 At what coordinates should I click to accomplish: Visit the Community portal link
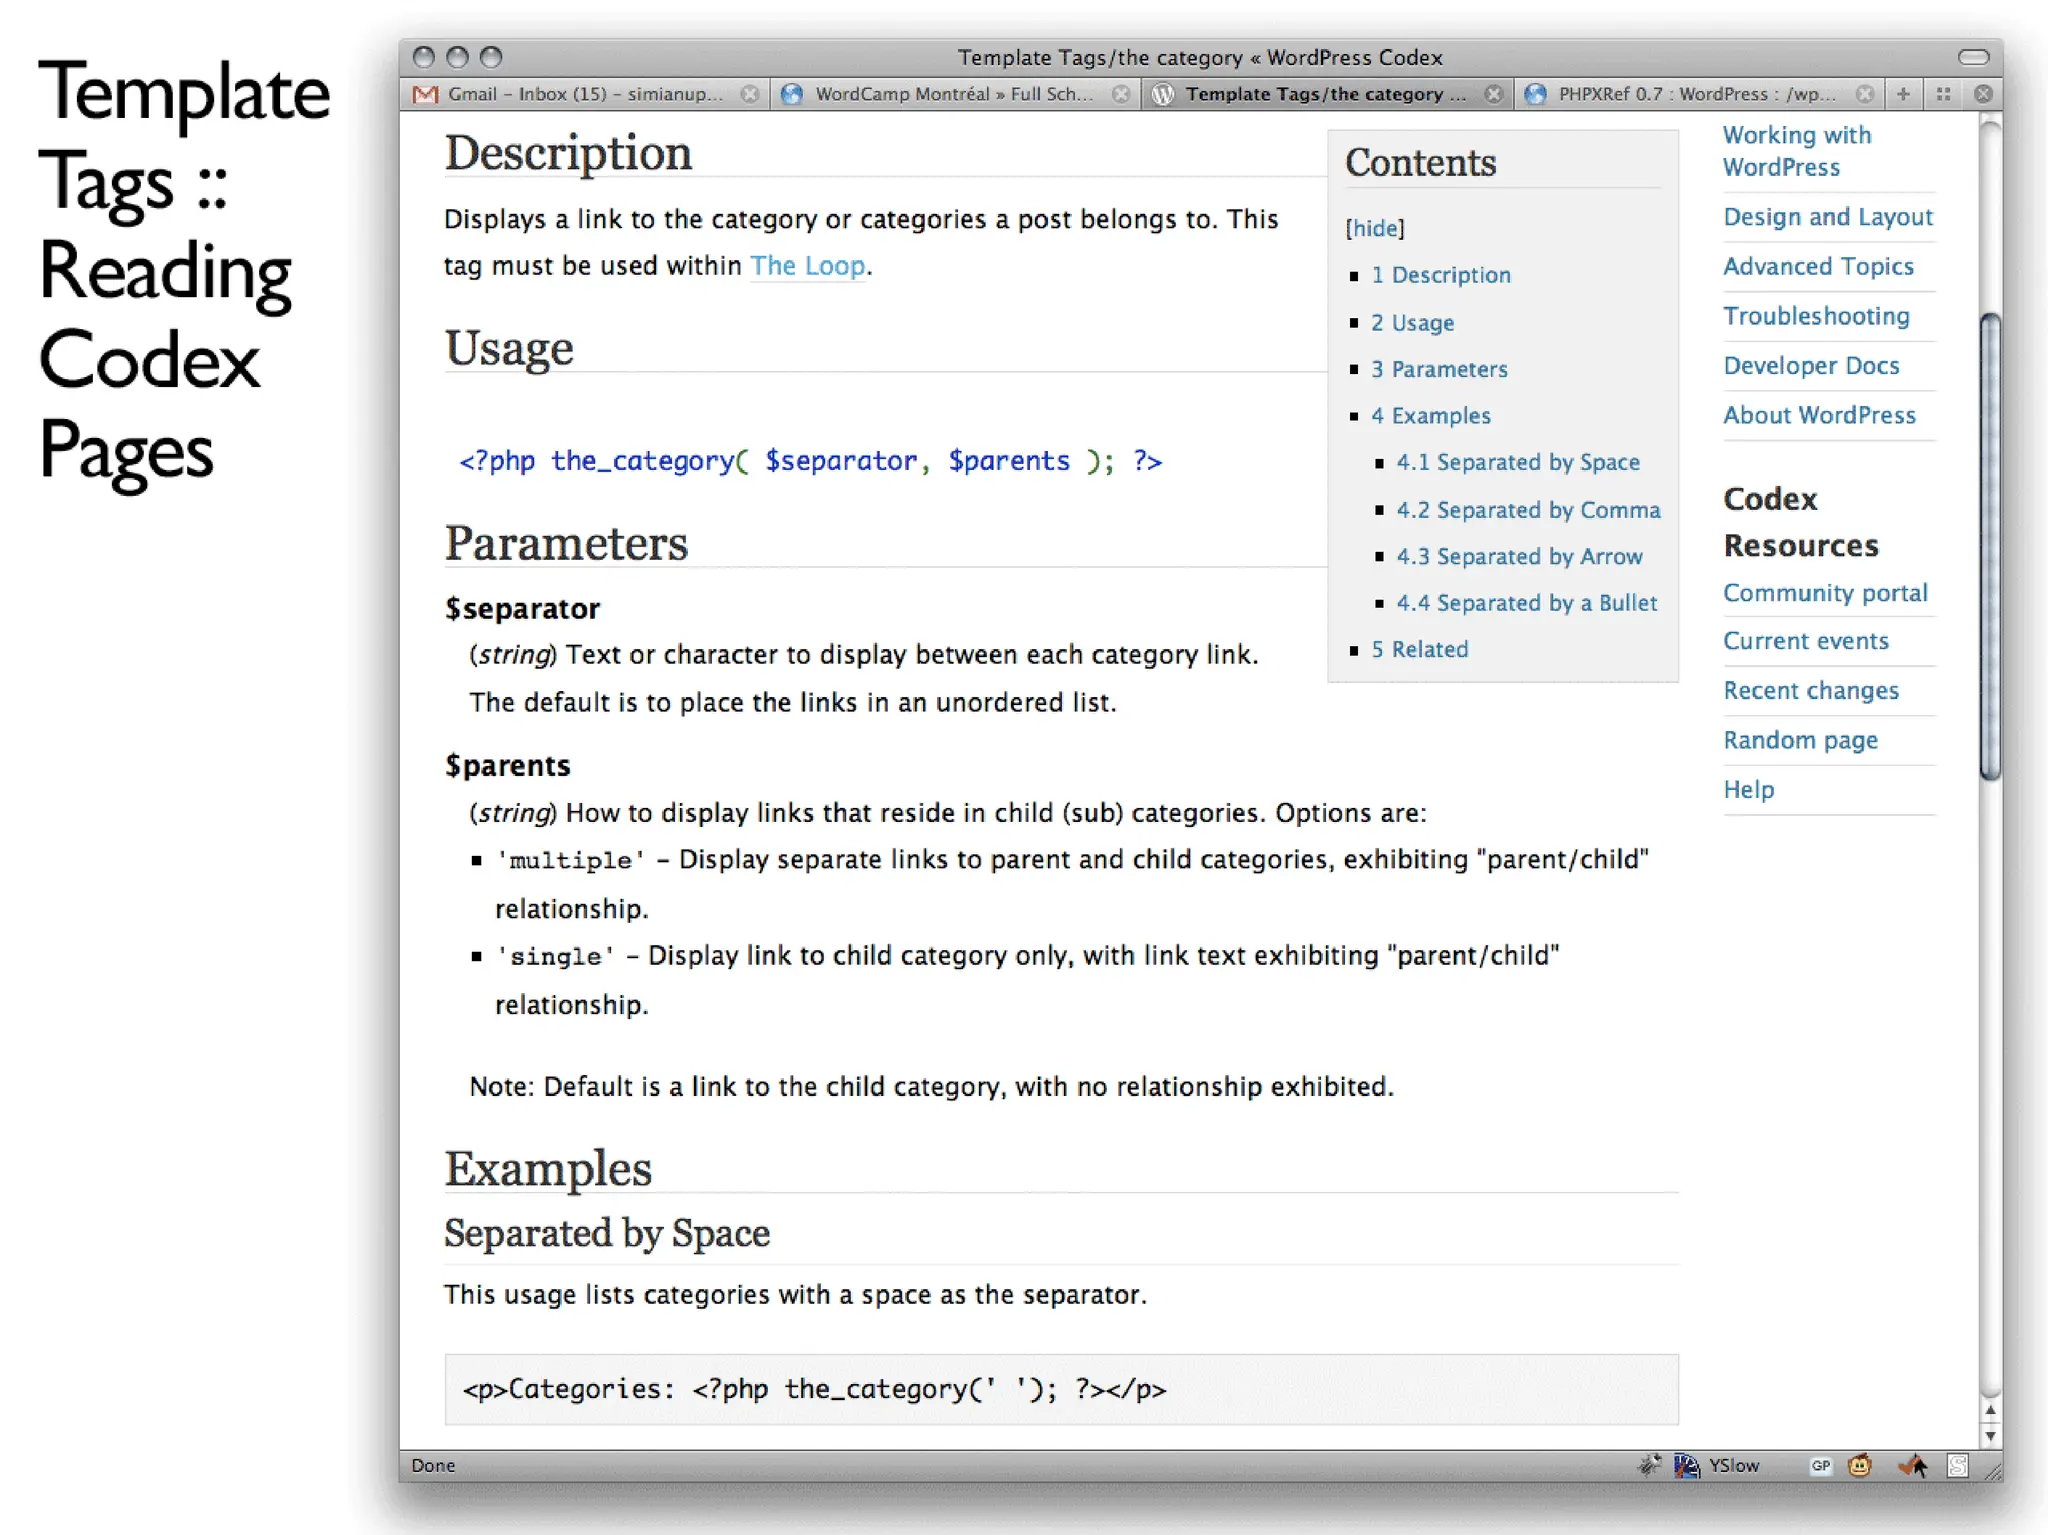1825,593
